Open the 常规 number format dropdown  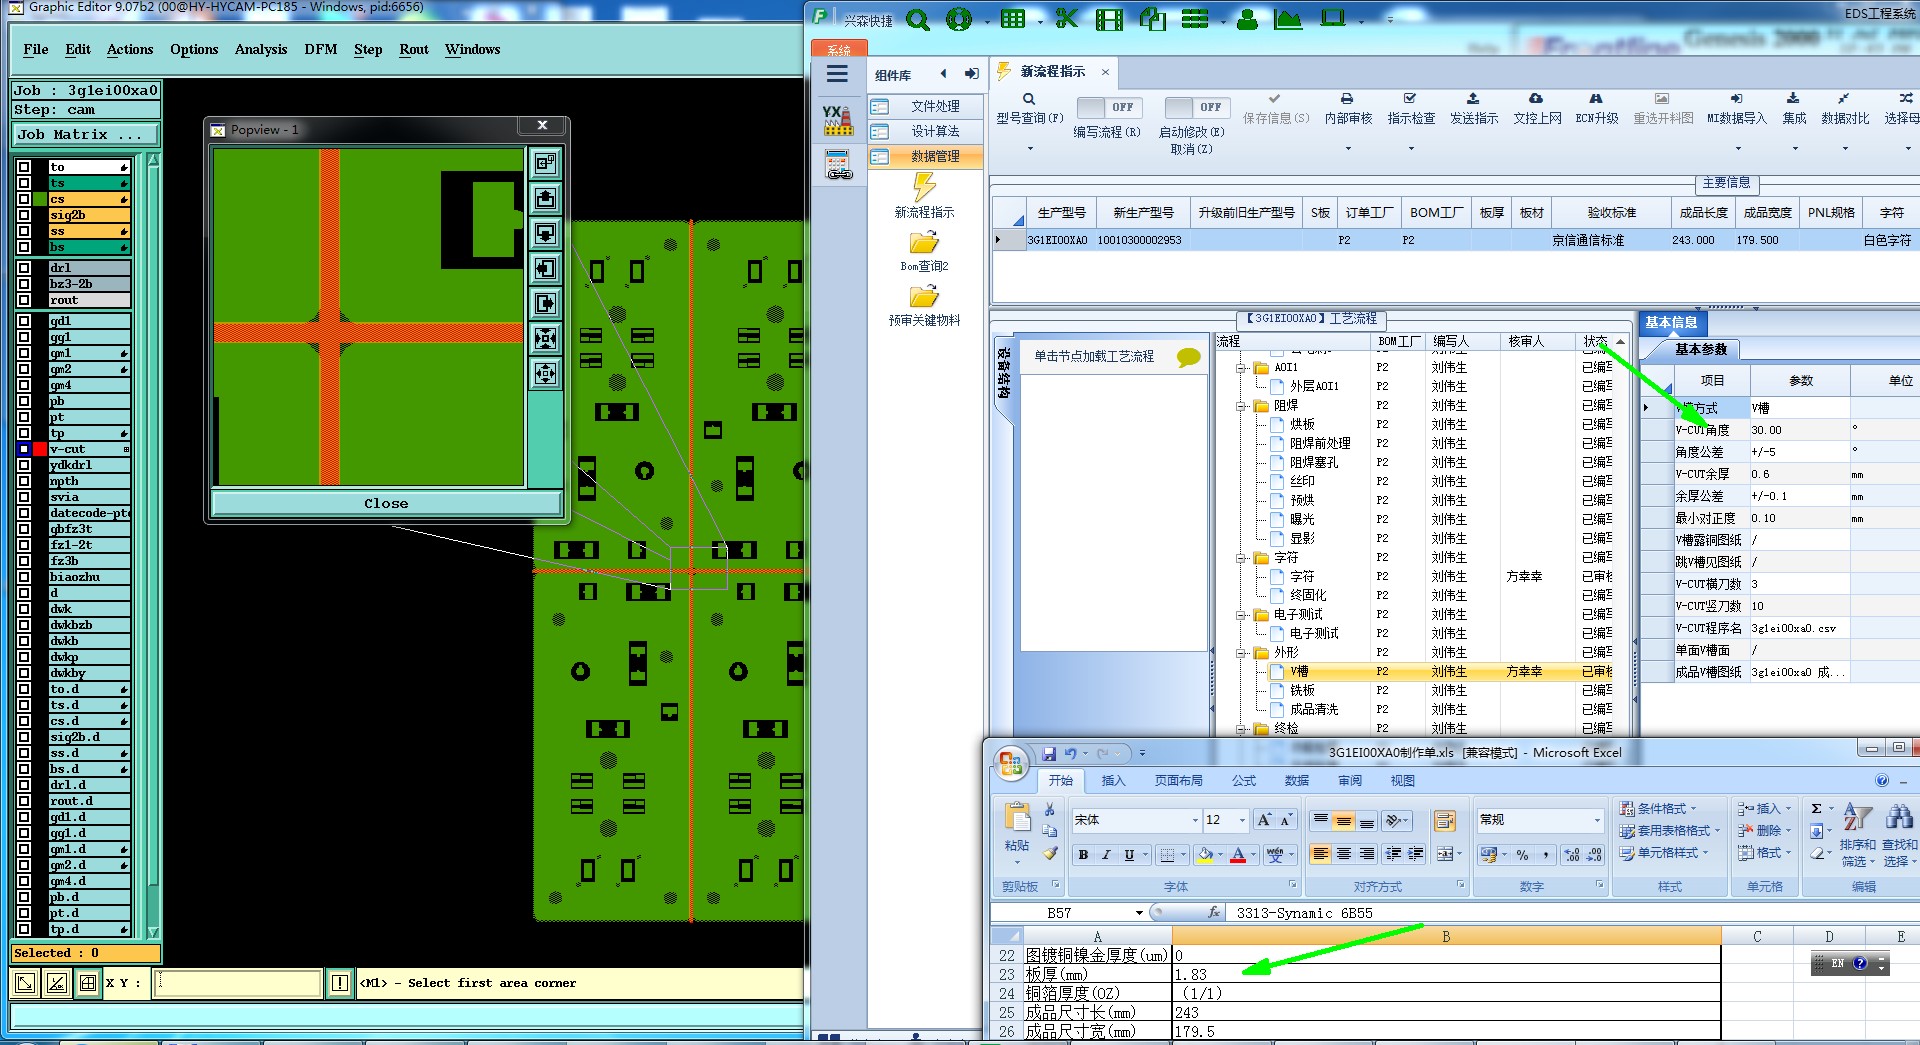click(x=1596, y=820)
